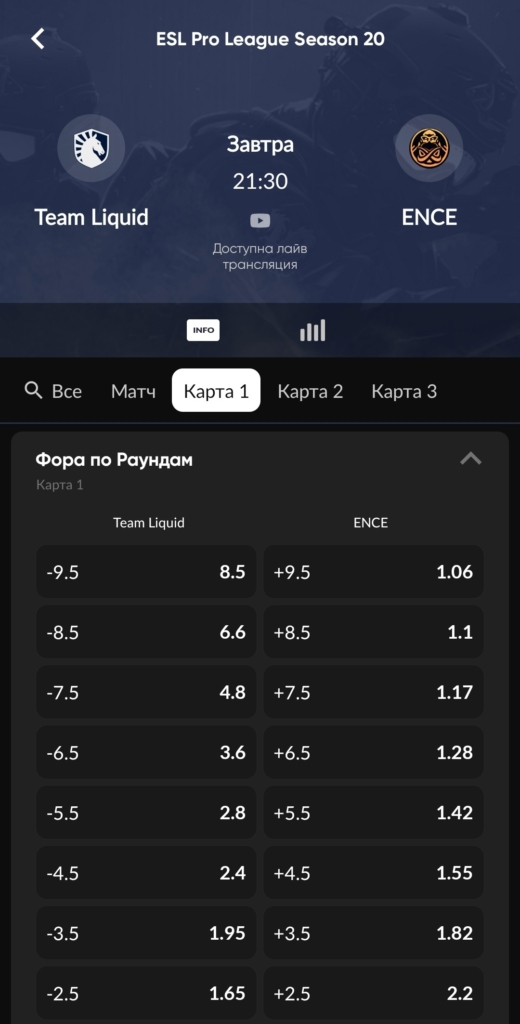Select Team Liquid -3.5 at odds 1.95
520x1024 pixels.
146,933
